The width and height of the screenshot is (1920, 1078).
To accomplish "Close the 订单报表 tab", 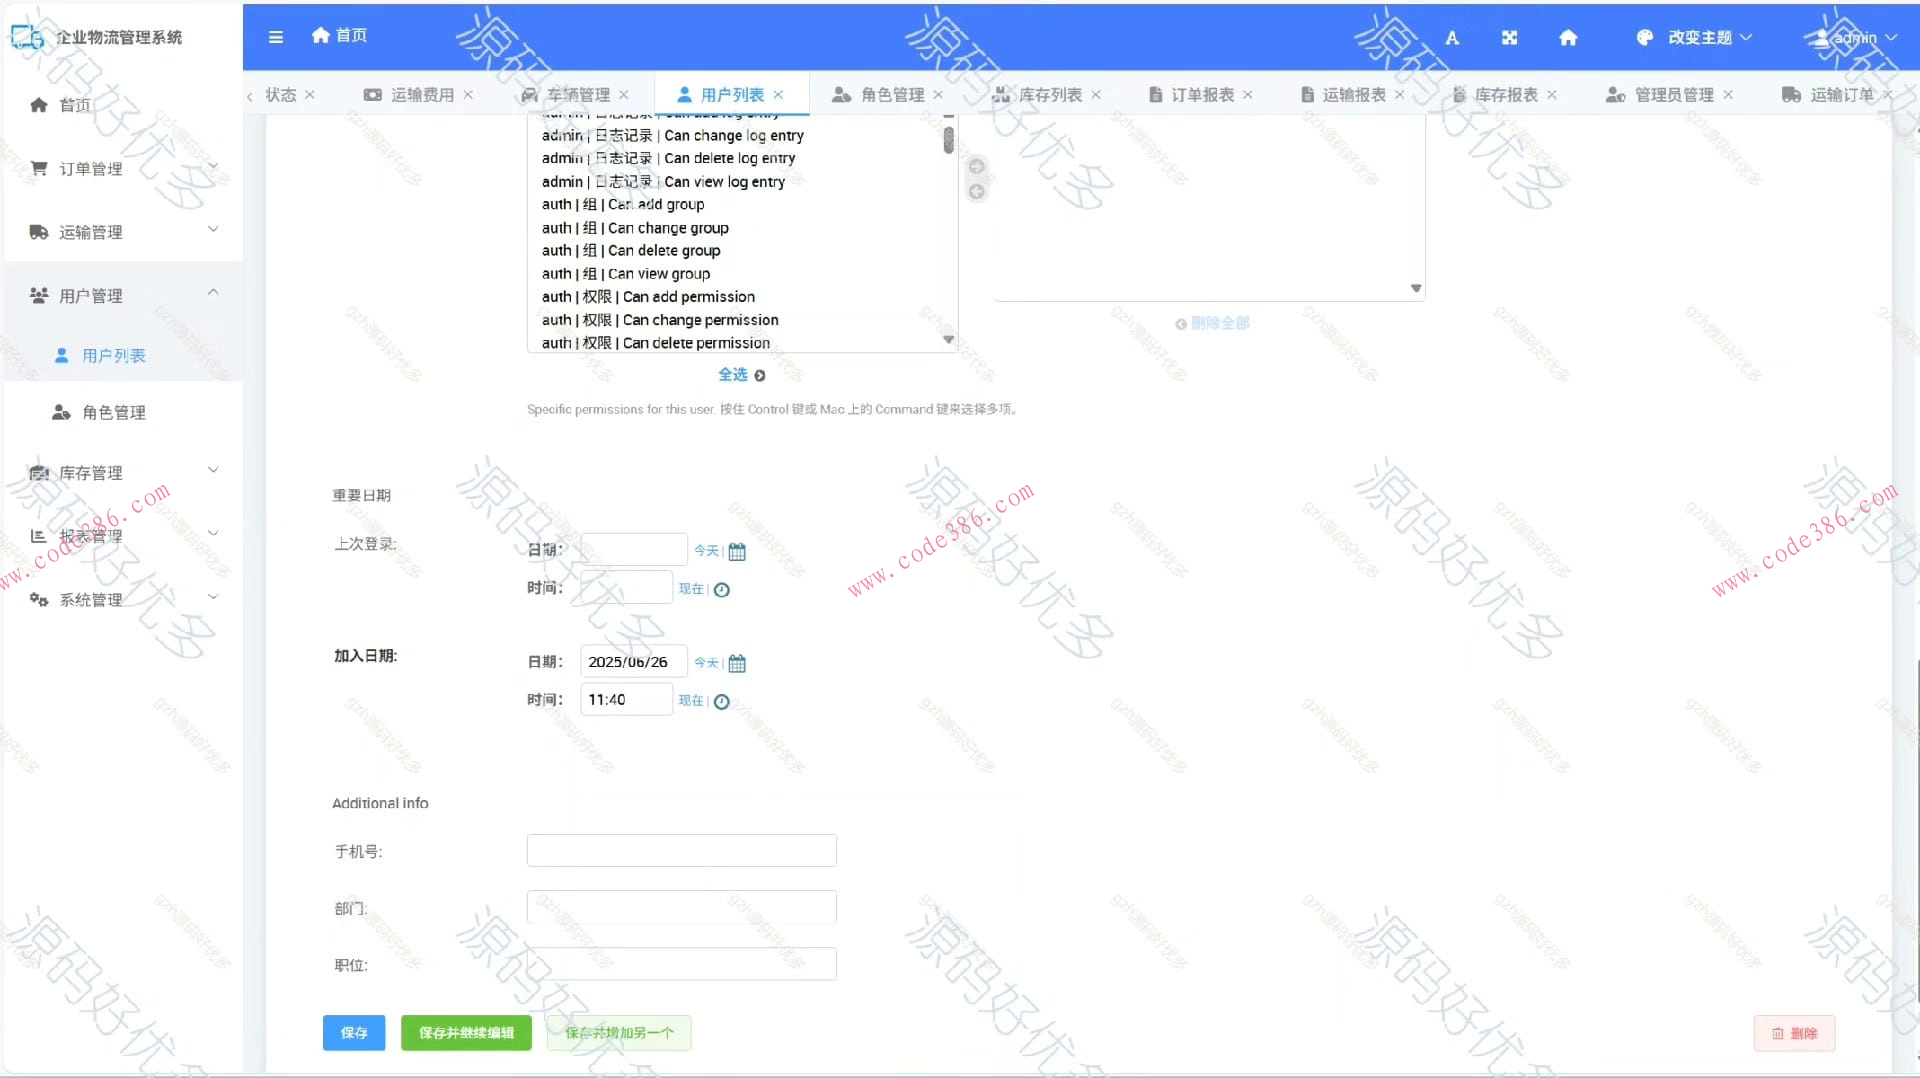I will tap(1248, 95).
